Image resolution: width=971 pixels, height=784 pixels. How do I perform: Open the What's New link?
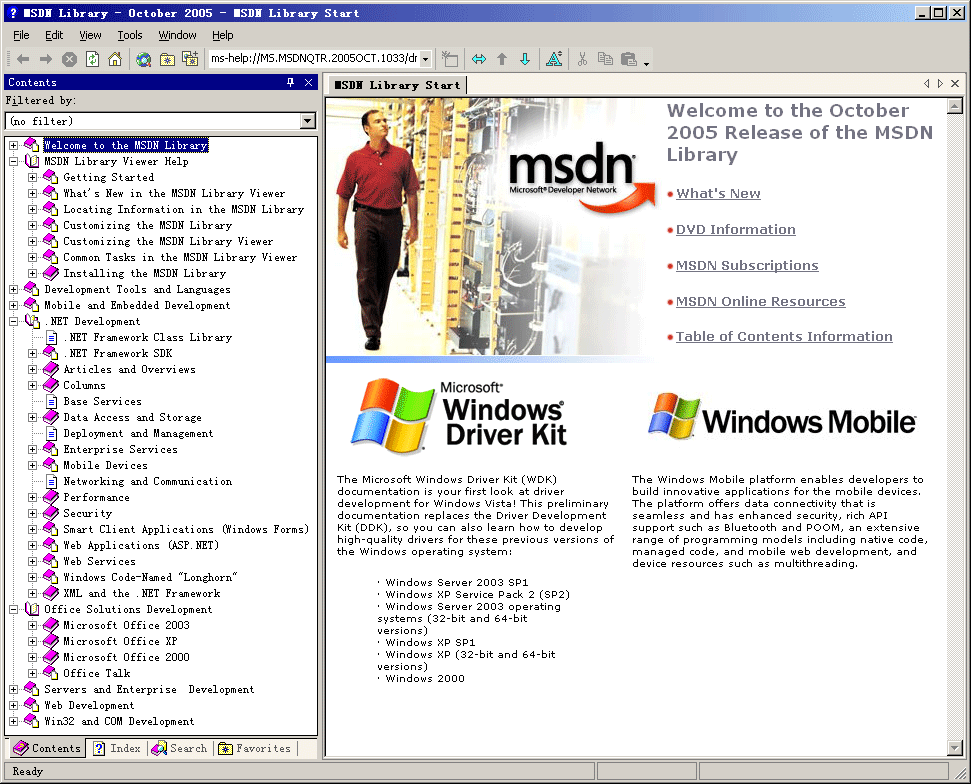[x=718, y=193]
